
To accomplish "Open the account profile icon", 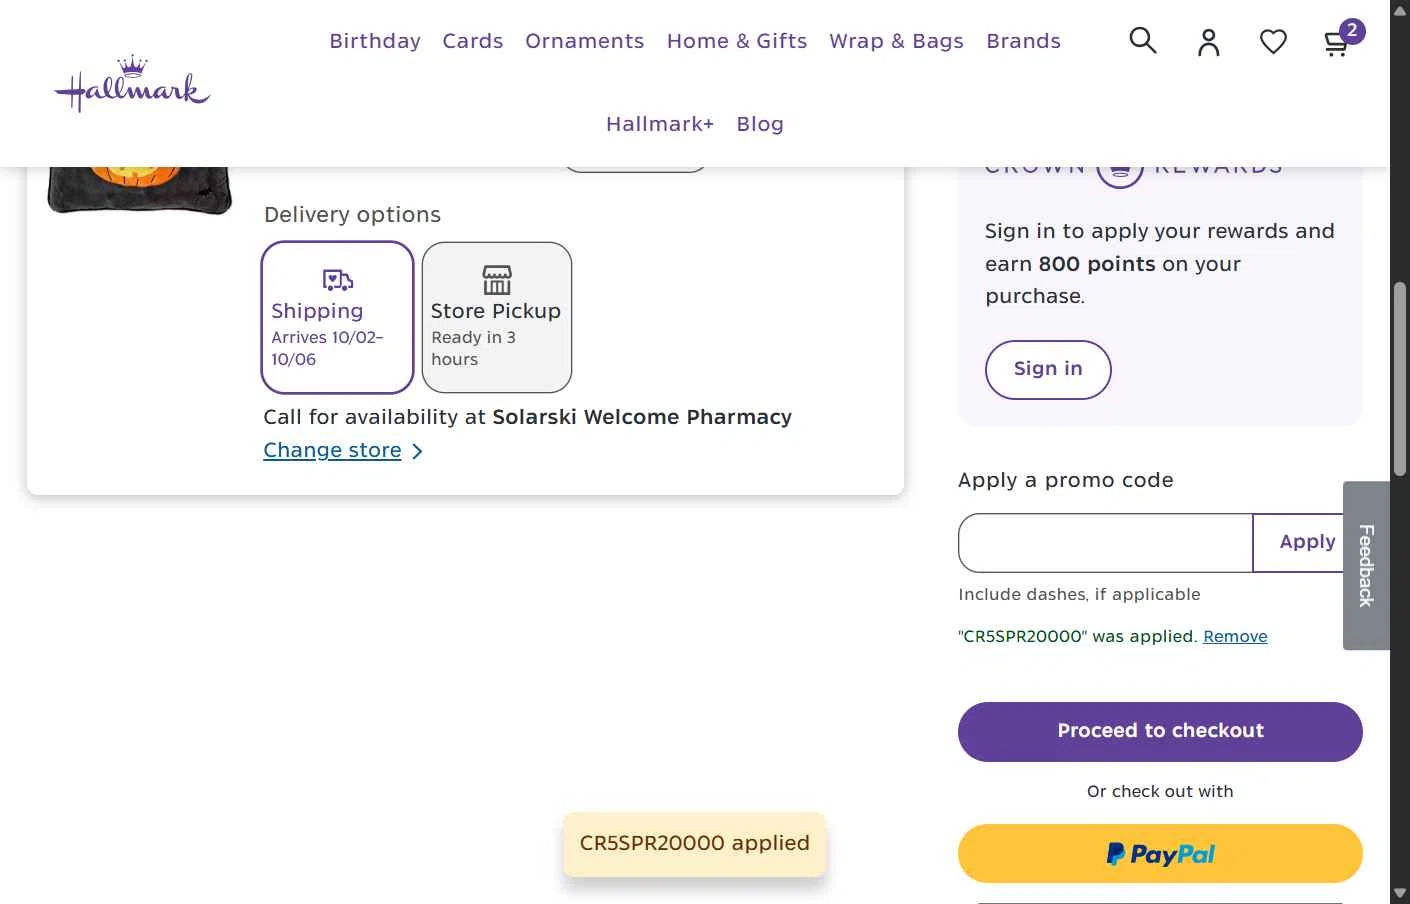I will [x=1208, y=42].
